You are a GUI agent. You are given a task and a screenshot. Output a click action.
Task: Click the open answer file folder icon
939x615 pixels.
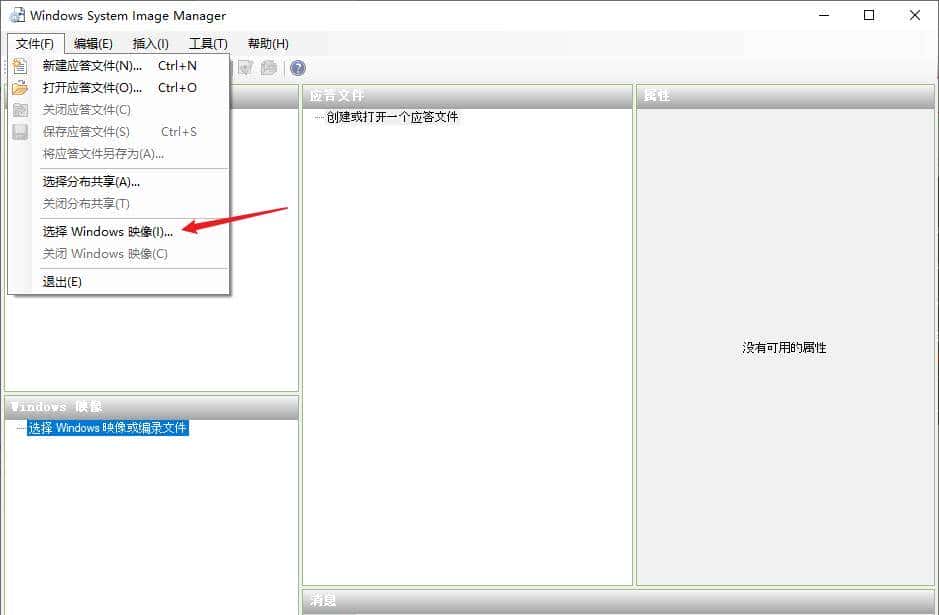pos(20,88)
